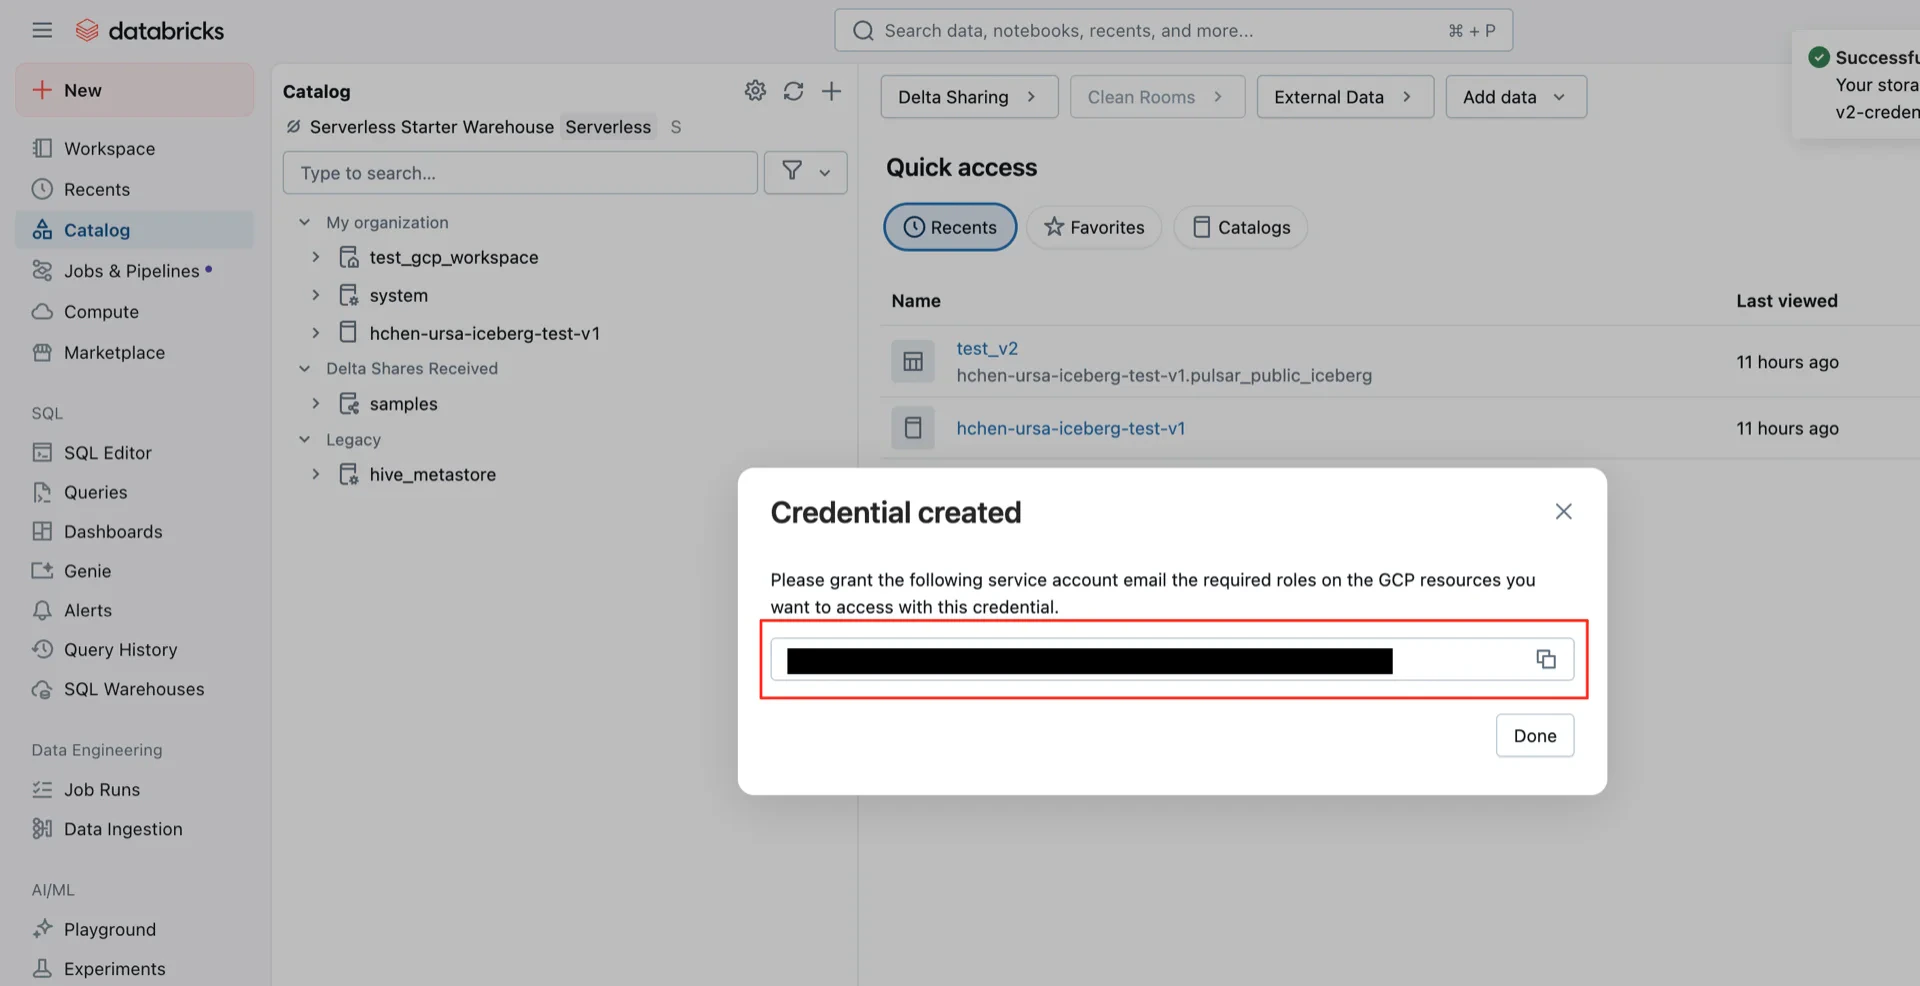Open Marketplace

point(135,353)
